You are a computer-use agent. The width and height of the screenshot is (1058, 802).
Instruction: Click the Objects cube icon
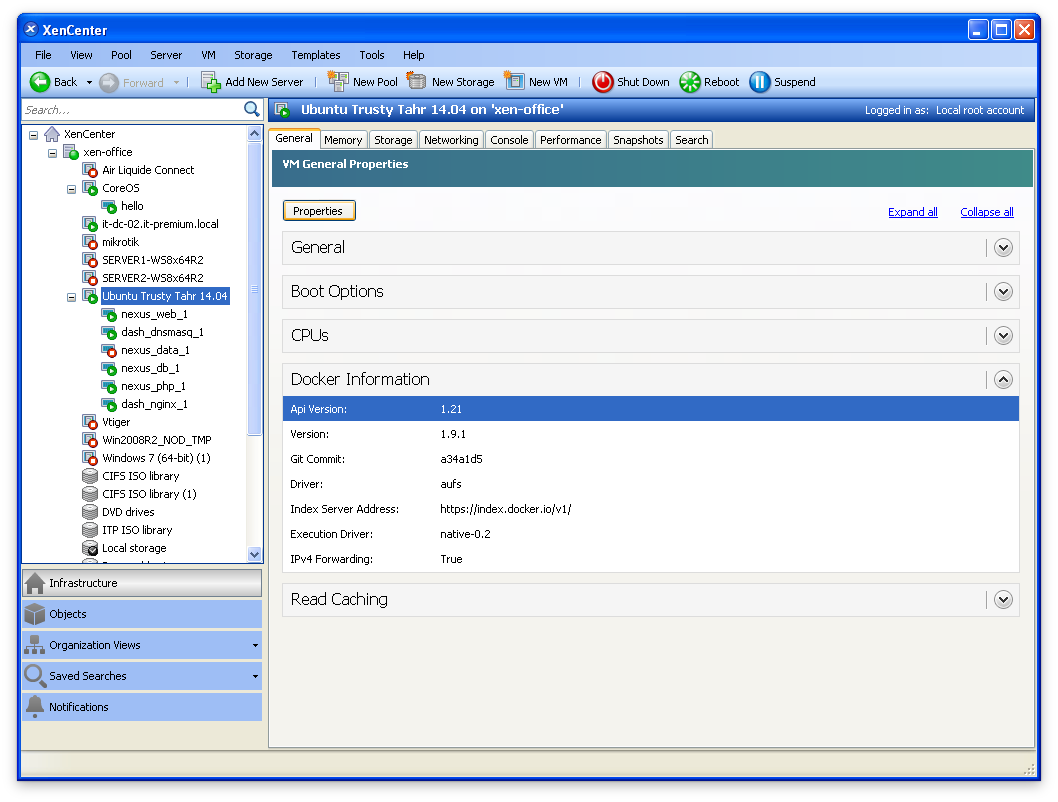35,614
